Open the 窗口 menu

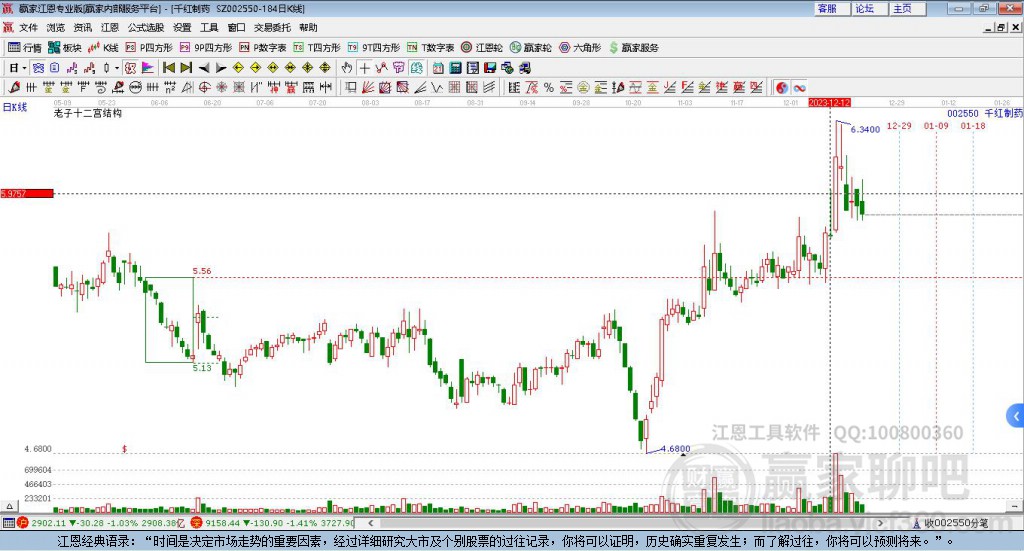[236, 27]
